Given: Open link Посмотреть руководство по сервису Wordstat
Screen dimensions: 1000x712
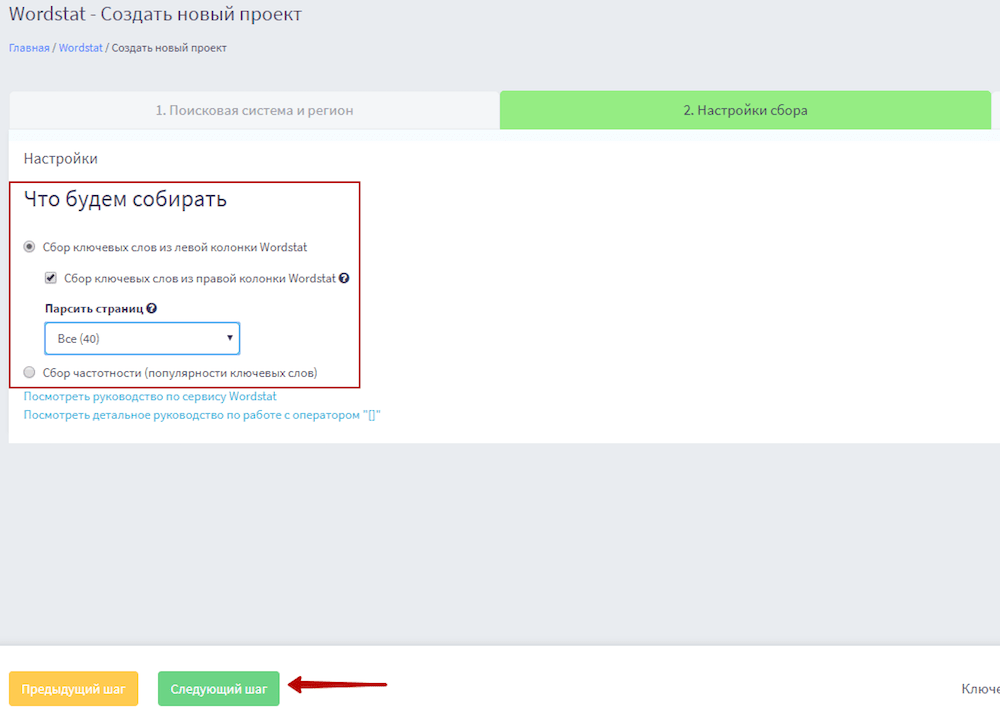Looking at the screenshot, I should click(x=150, y=396).
